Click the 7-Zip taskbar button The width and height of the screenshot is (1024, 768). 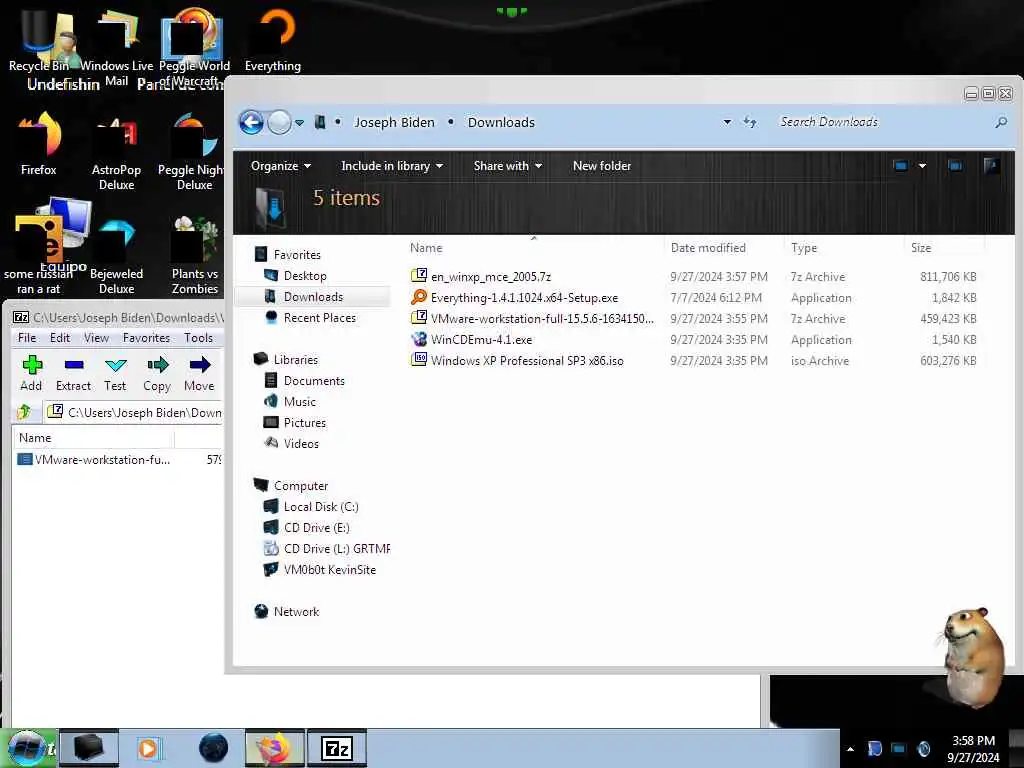337,748
